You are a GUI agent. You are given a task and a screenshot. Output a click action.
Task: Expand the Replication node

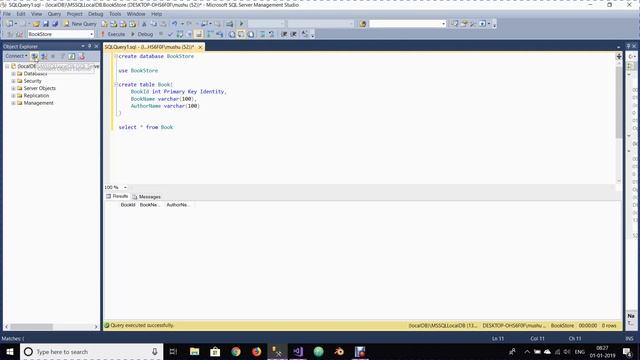pyautogui.click(x=13, y=96)
